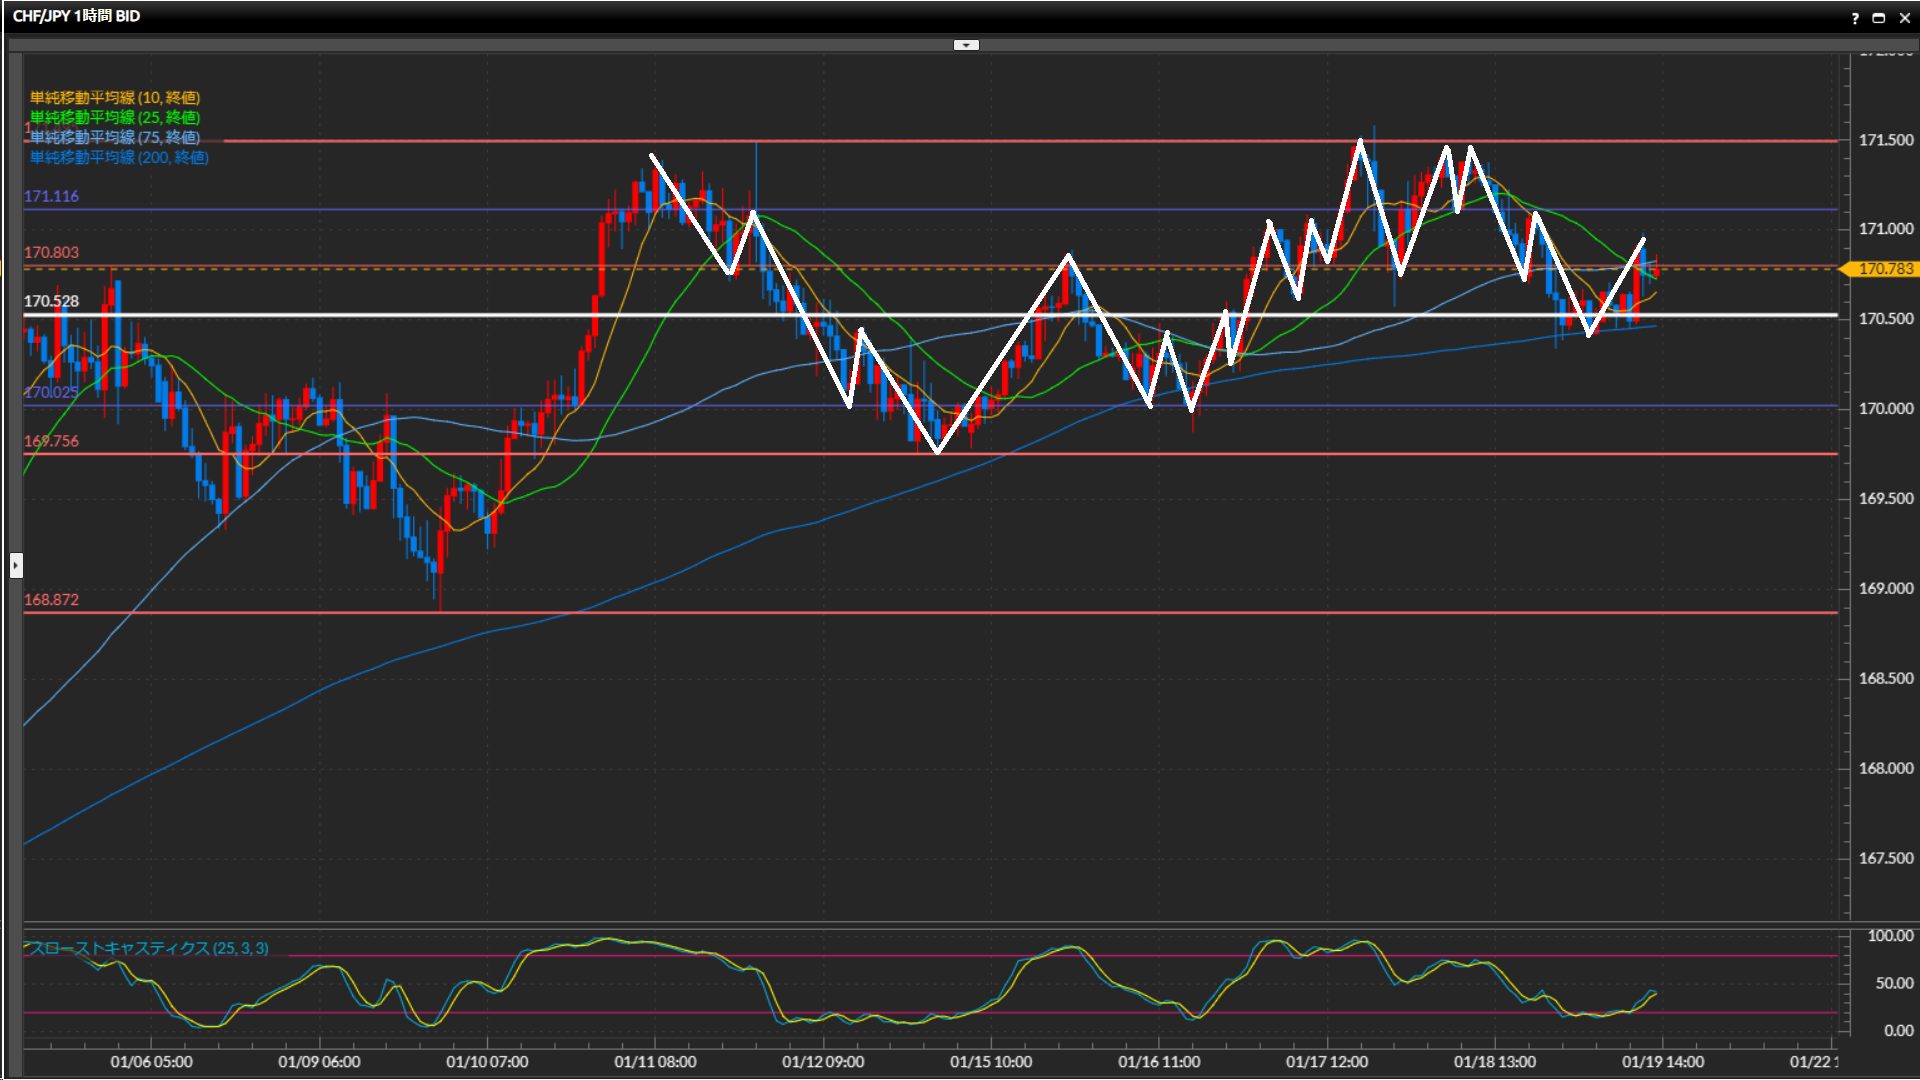Select the 169.756 support line label
The width and height of the screenshot is (1920, 1080).
[51, 441]
